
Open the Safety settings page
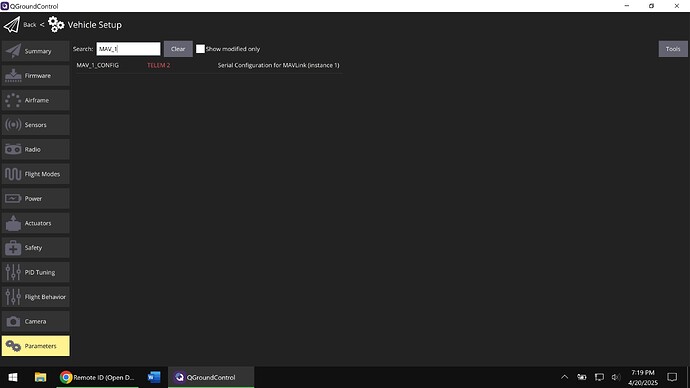pos(36,248)
